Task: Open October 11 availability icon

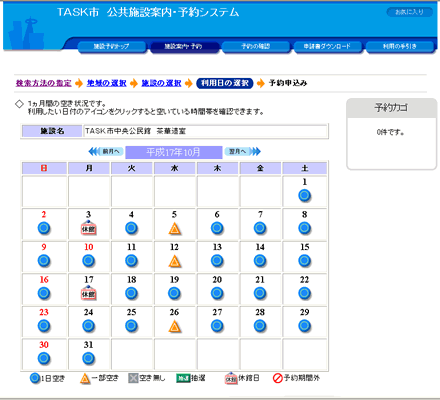Action: (131, 261)
